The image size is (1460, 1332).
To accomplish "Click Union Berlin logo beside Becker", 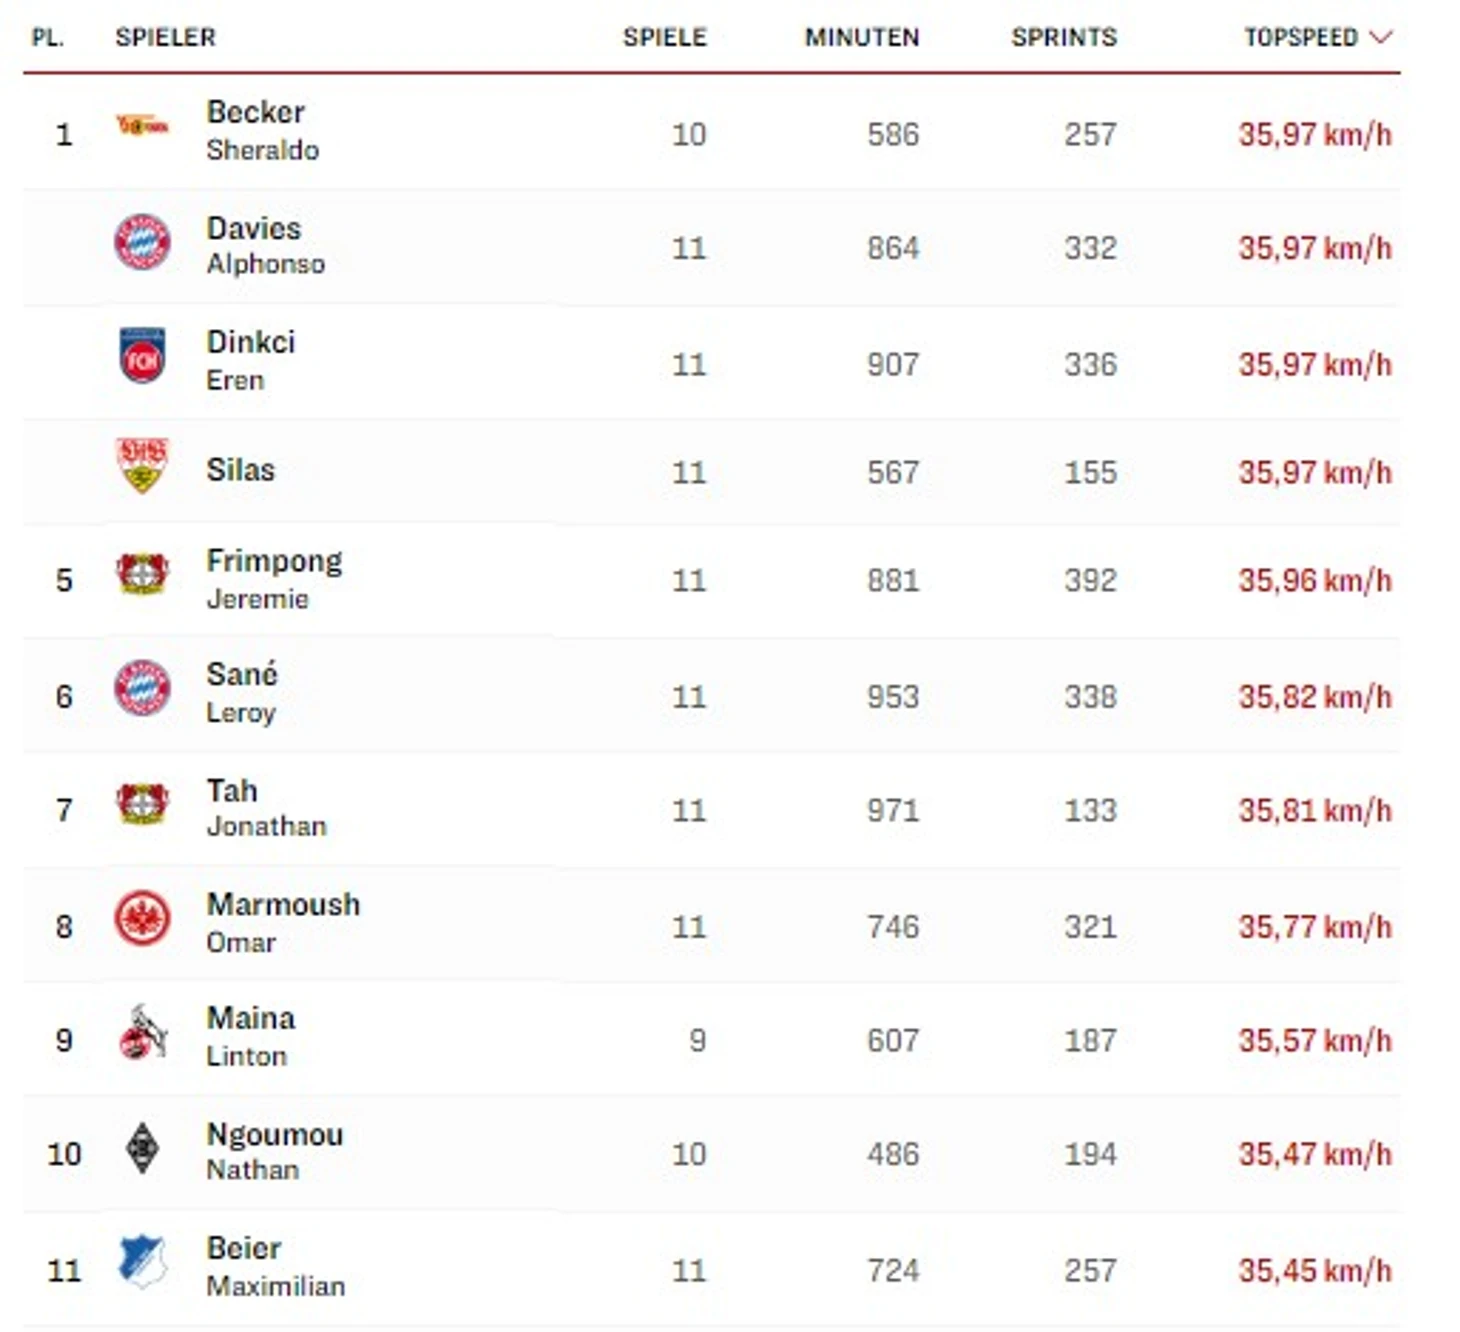I will (142, 126).
